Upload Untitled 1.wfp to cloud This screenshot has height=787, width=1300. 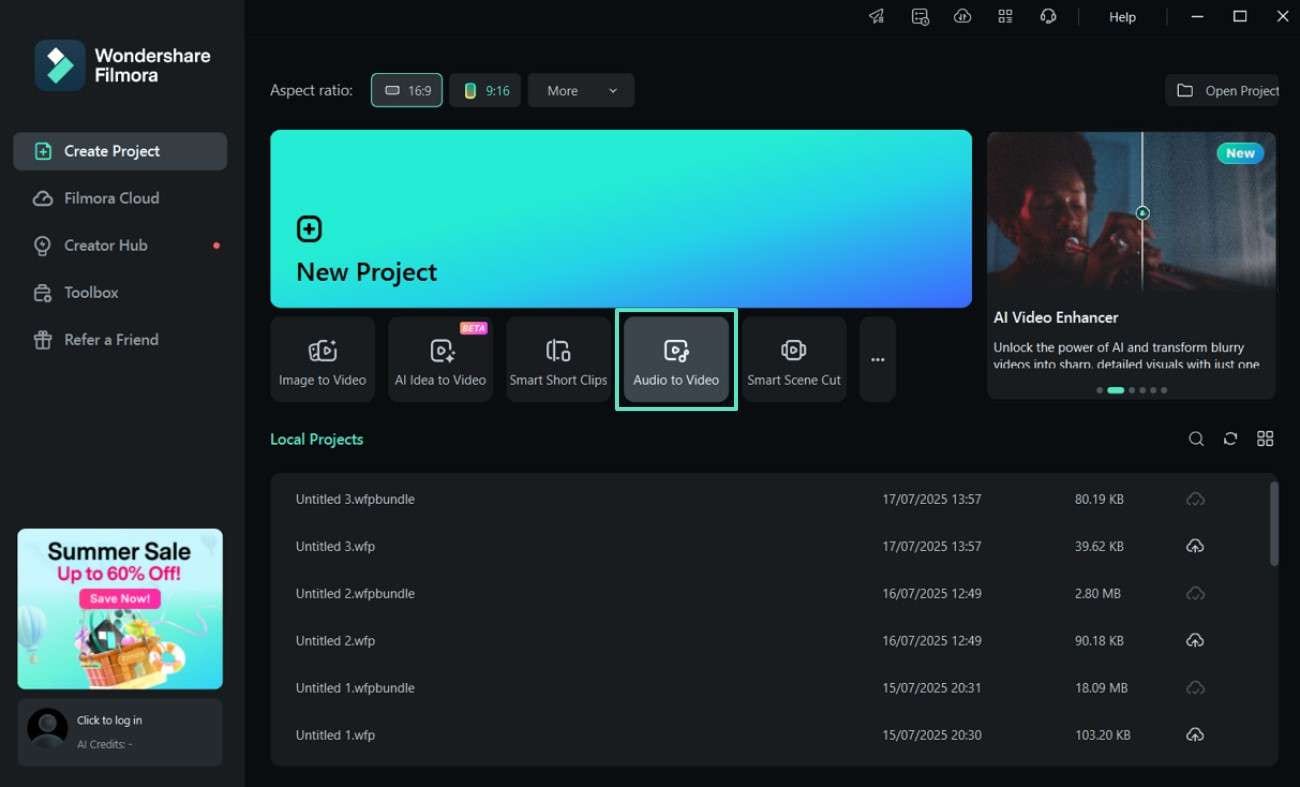coord(1195,735)
